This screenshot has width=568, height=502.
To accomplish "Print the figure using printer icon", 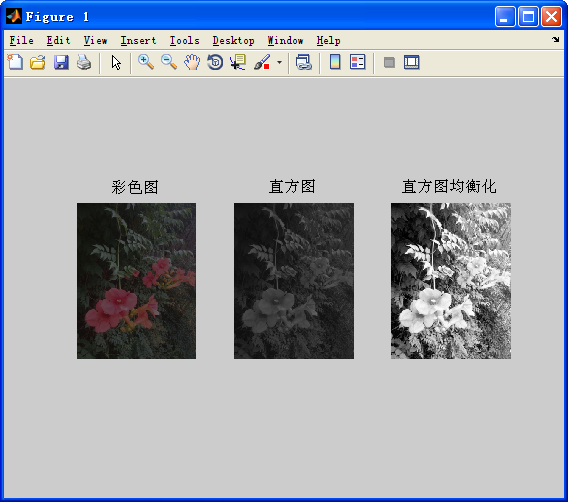I will [84, 62].
